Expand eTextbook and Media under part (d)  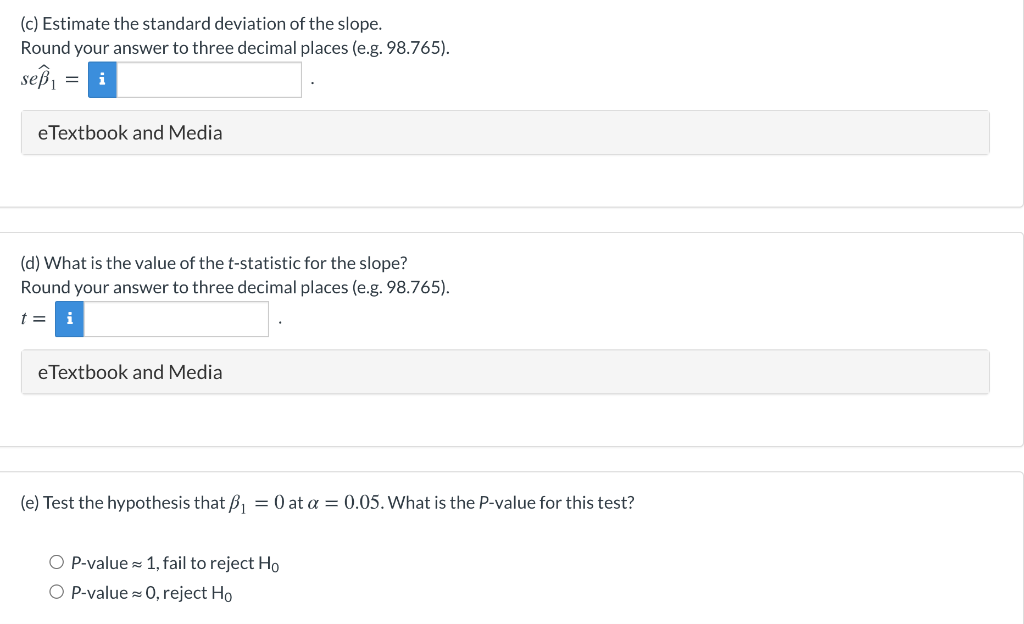(x=505, y=372)
